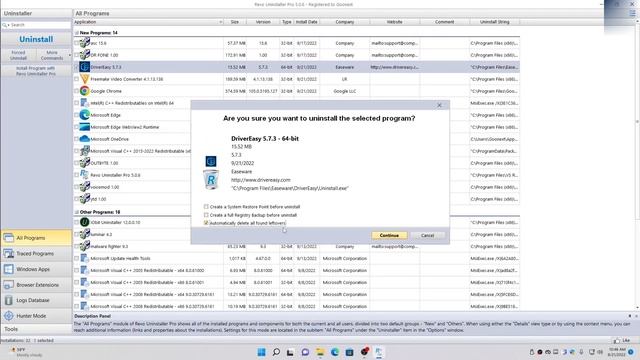This screenshot has width=640, height=360.
Task: Click the Revo Uninstaller taskbar icon
Action: 379,352
